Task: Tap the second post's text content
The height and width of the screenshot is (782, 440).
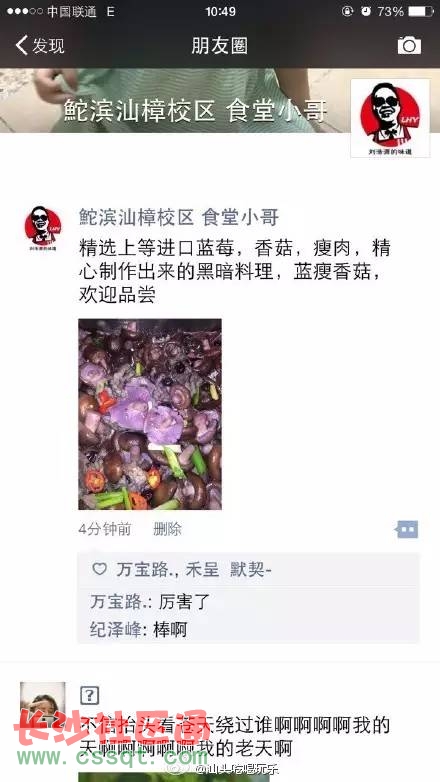Action: pos(234,737)
